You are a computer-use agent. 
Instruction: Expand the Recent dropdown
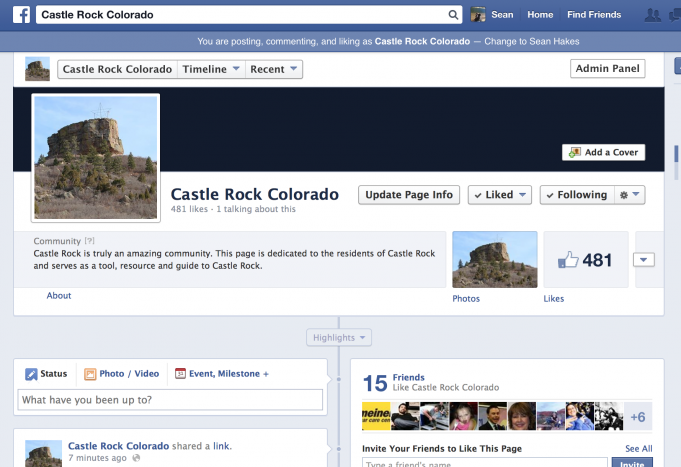(274, 69)
